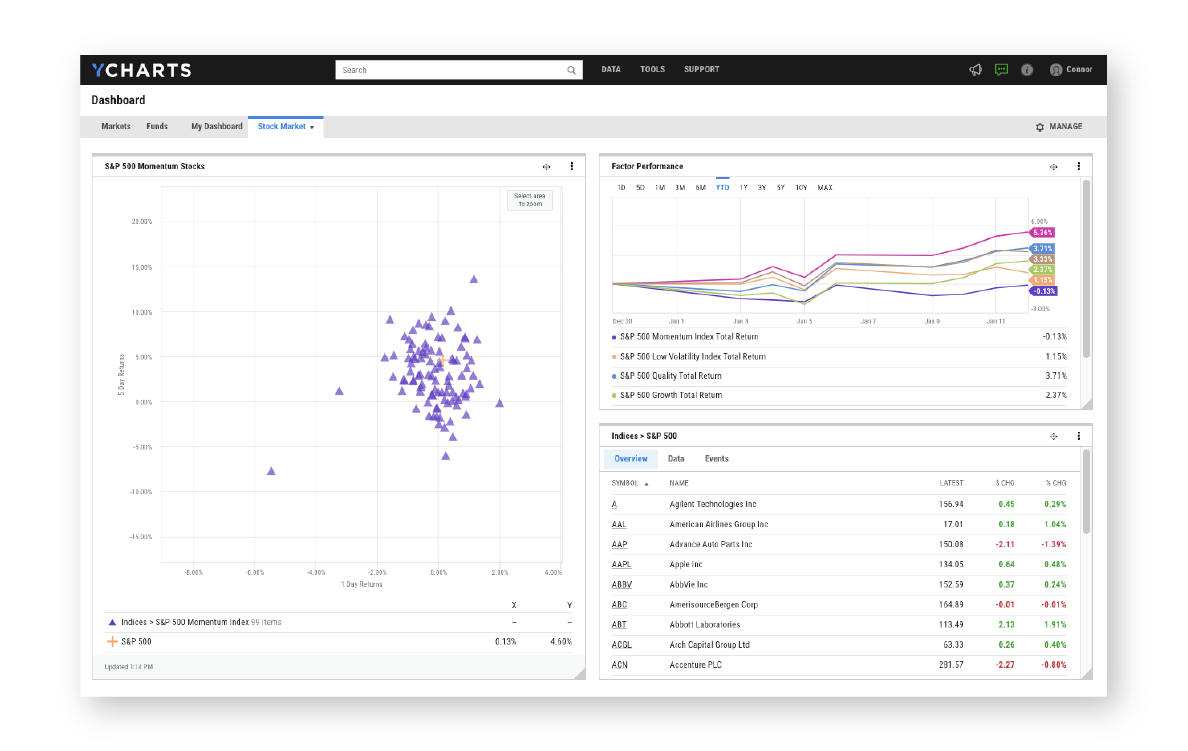Click the Symbol column sort arrow
1188x751 pixels.
click(x=646, y=483)
